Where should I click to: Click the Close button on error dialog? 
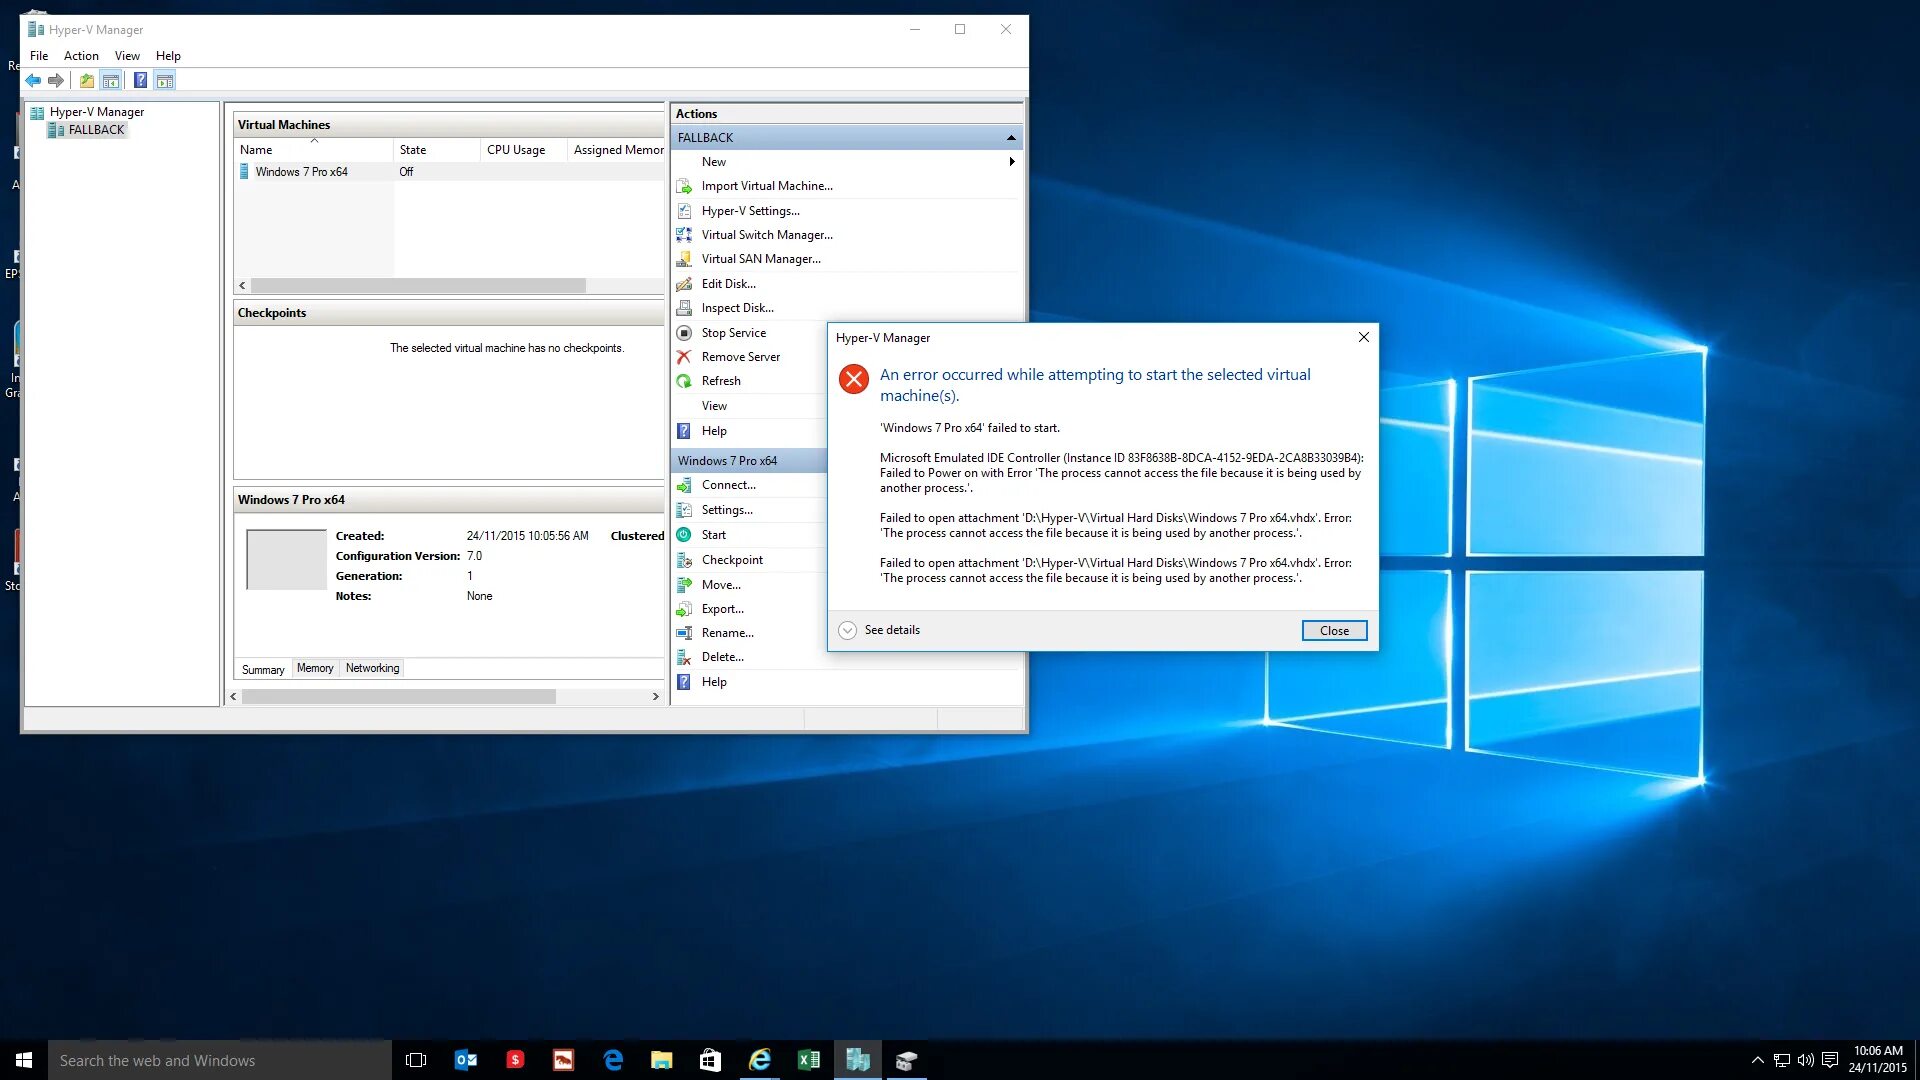point(1335,630)
